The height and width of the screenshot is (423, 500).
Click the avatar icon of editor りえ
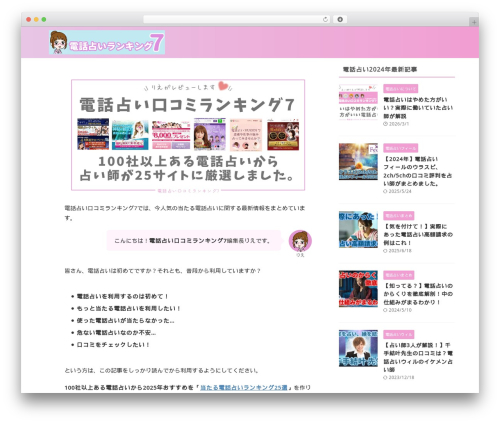[x=300, y=241]
